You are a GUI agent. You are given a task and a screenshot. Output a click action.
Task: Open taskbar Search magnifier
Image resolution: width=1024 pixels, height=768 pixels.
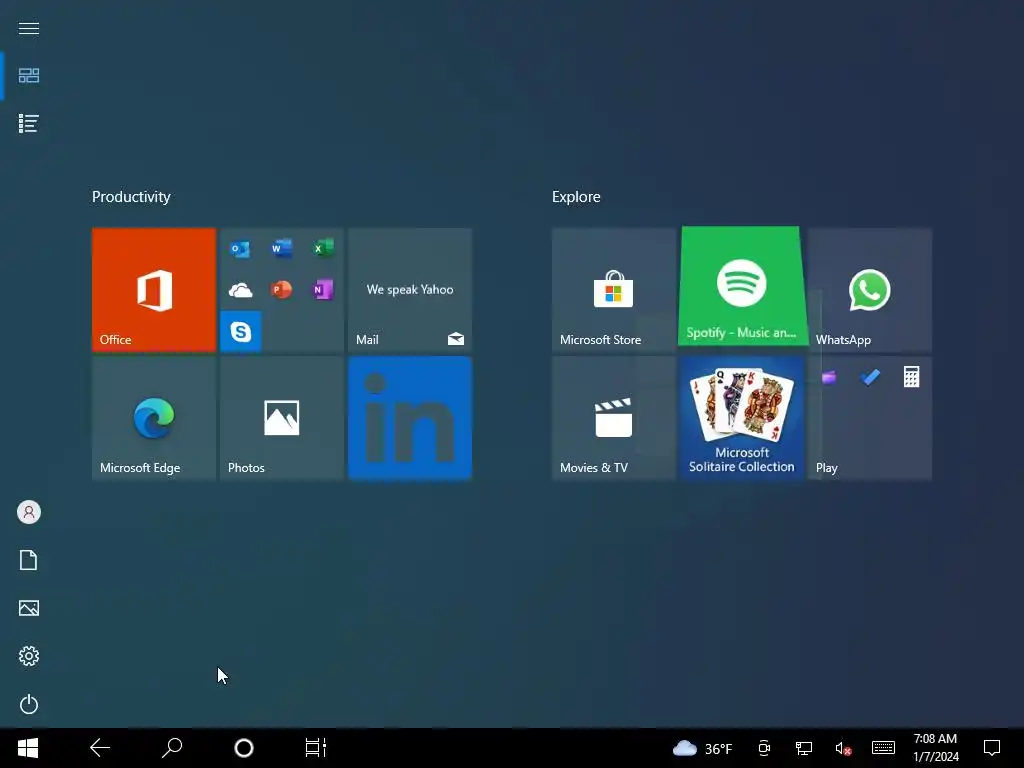(172, 748)
